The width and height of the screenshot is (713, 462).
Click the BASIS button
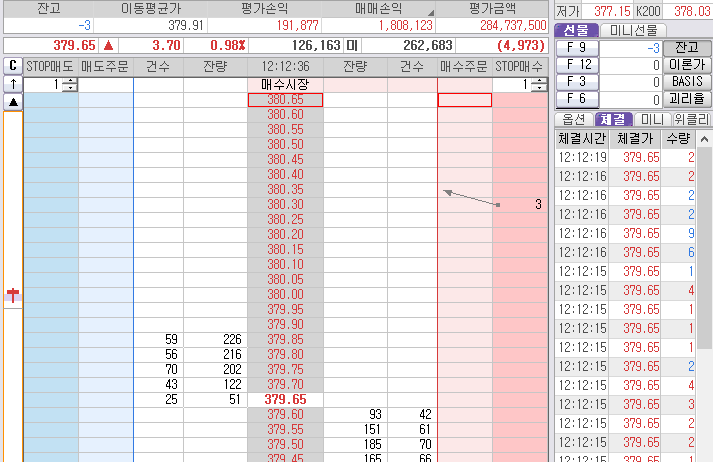687,81
